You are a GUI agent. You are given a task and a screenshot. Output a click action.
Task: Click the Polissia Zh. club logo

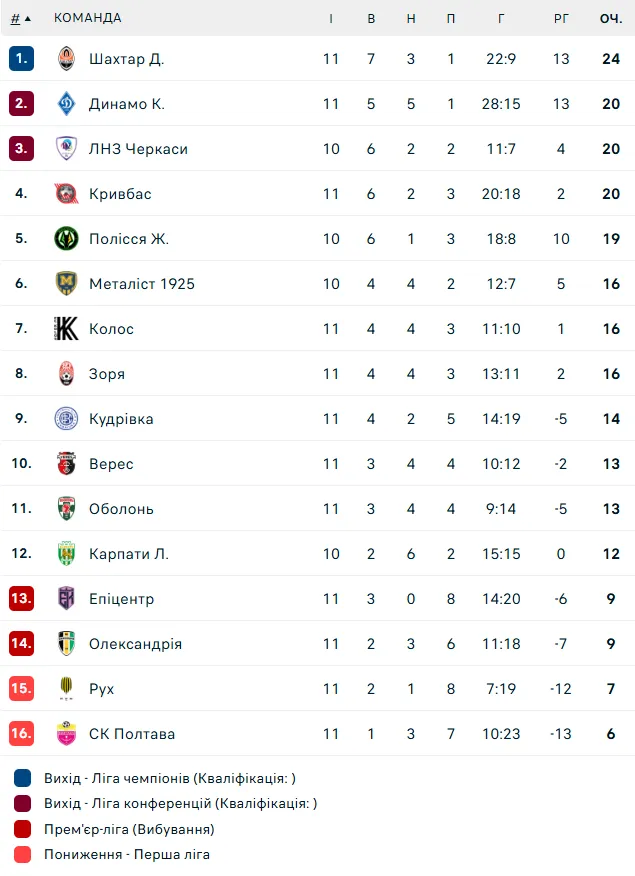(x=66, y=239)
